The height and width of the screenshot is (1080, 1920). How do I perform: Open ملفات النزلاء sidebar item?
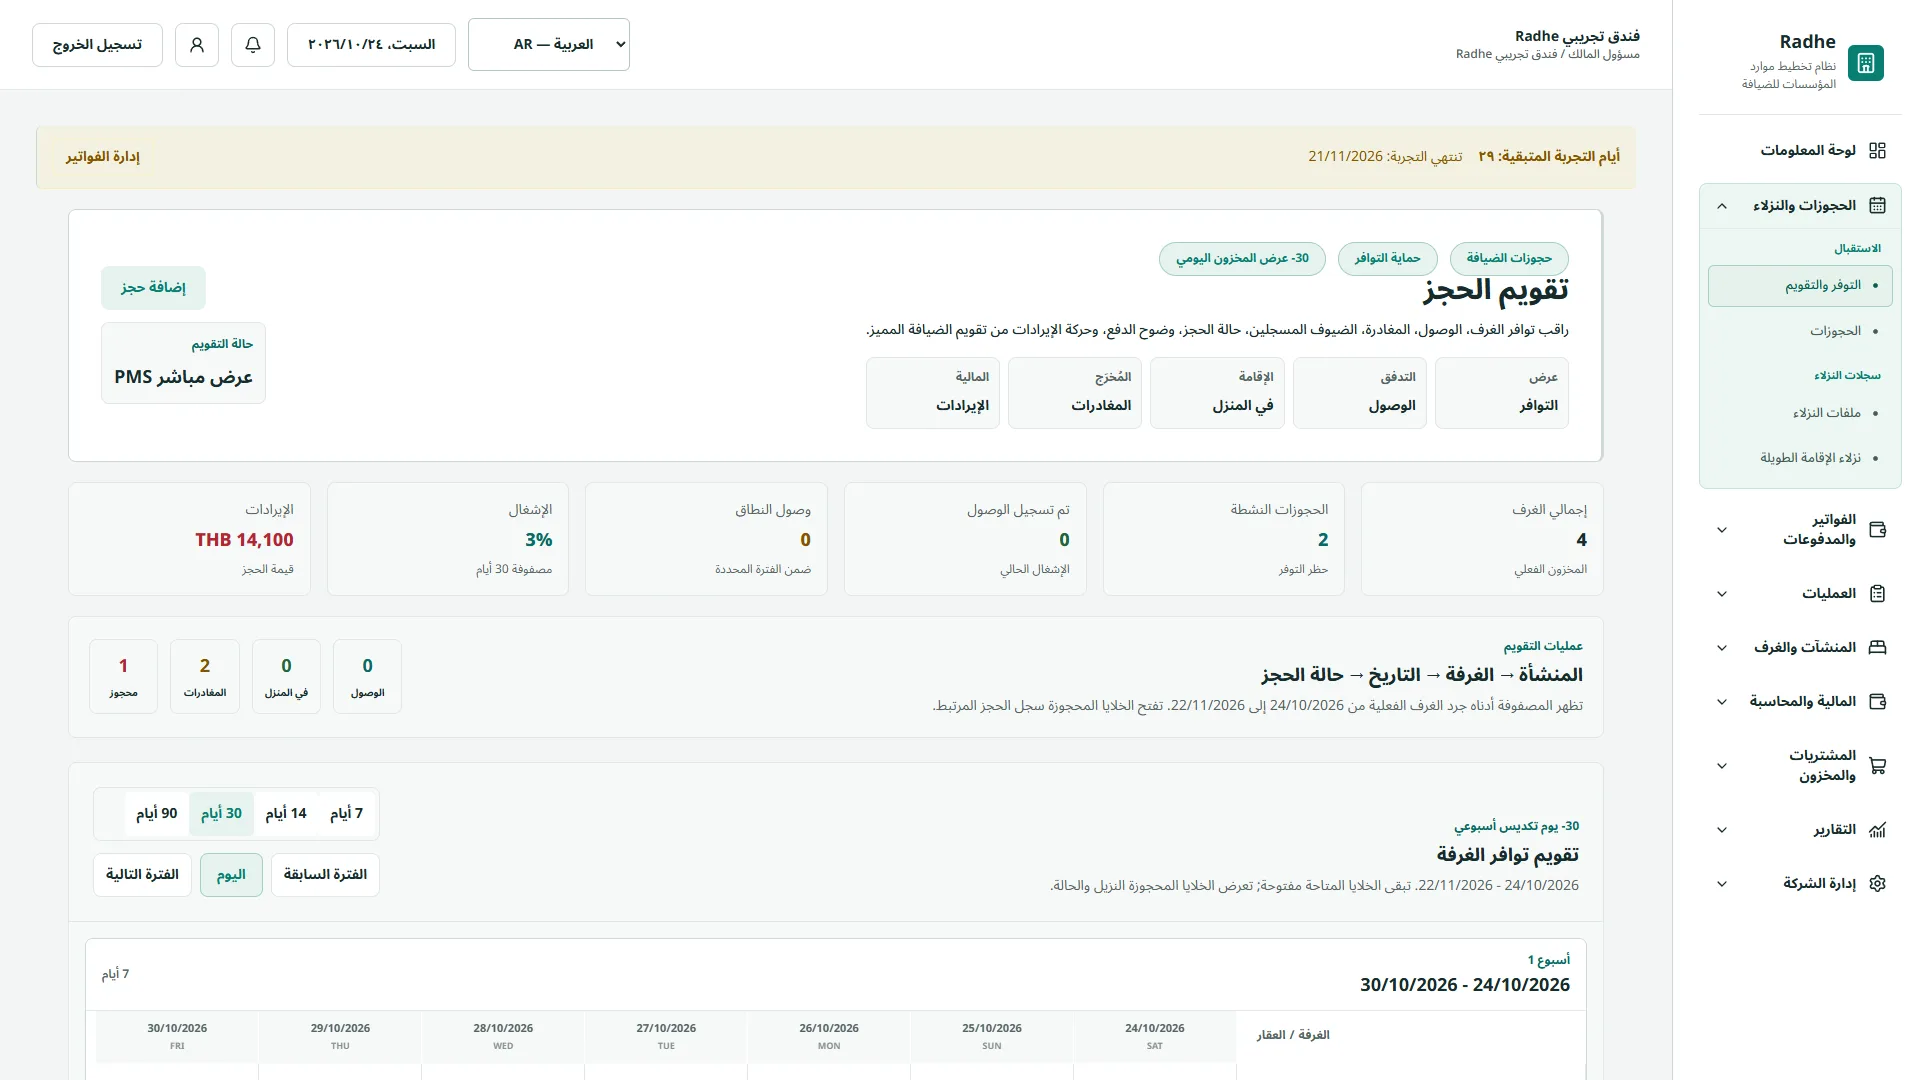click(1800, 413)
